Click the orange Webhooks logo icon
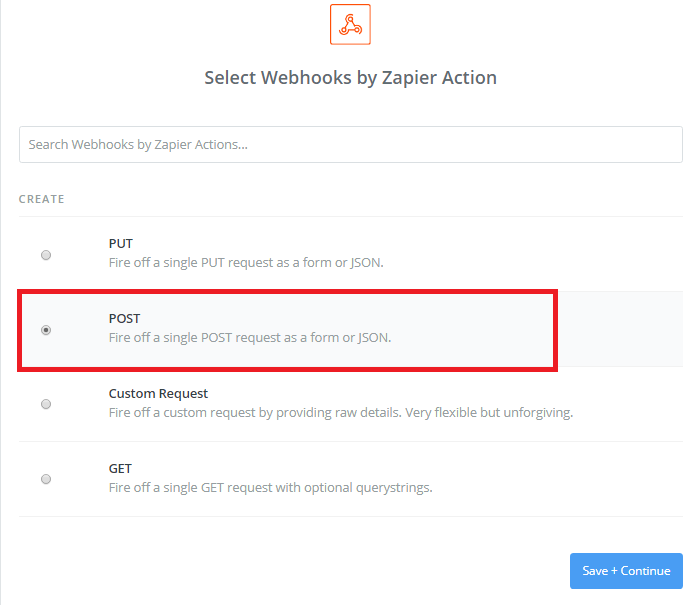The width and height of the screenshot is (695, 605). click(x=350, y=24)
